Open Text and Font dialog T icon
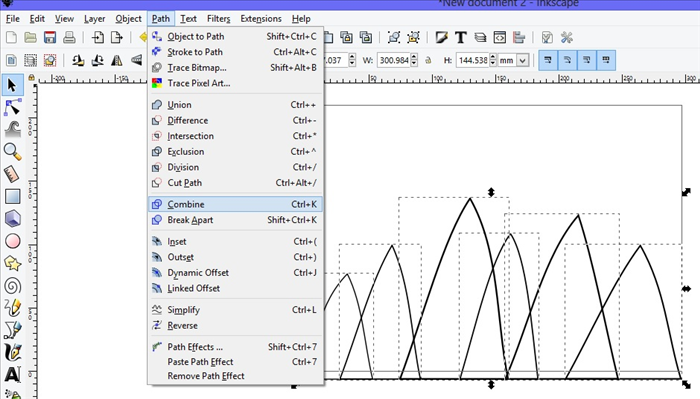The width and height of the screenshot is (700, 399). click(461, 37)
